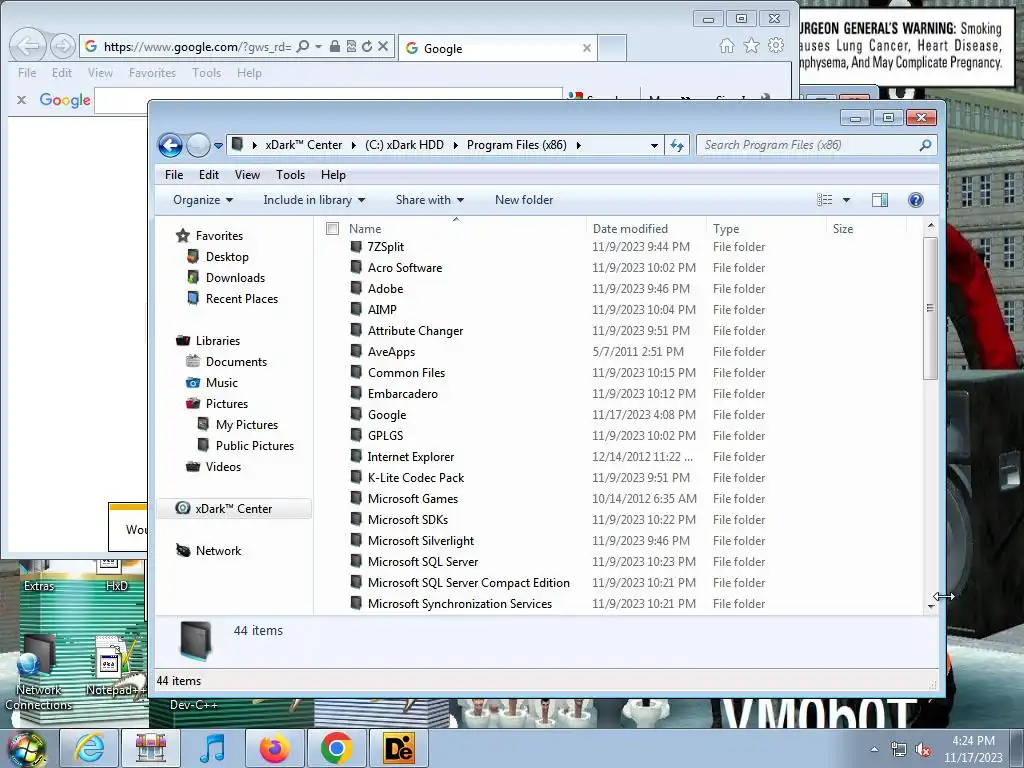Open the Help menu in Explorer

tap(333, 175)
